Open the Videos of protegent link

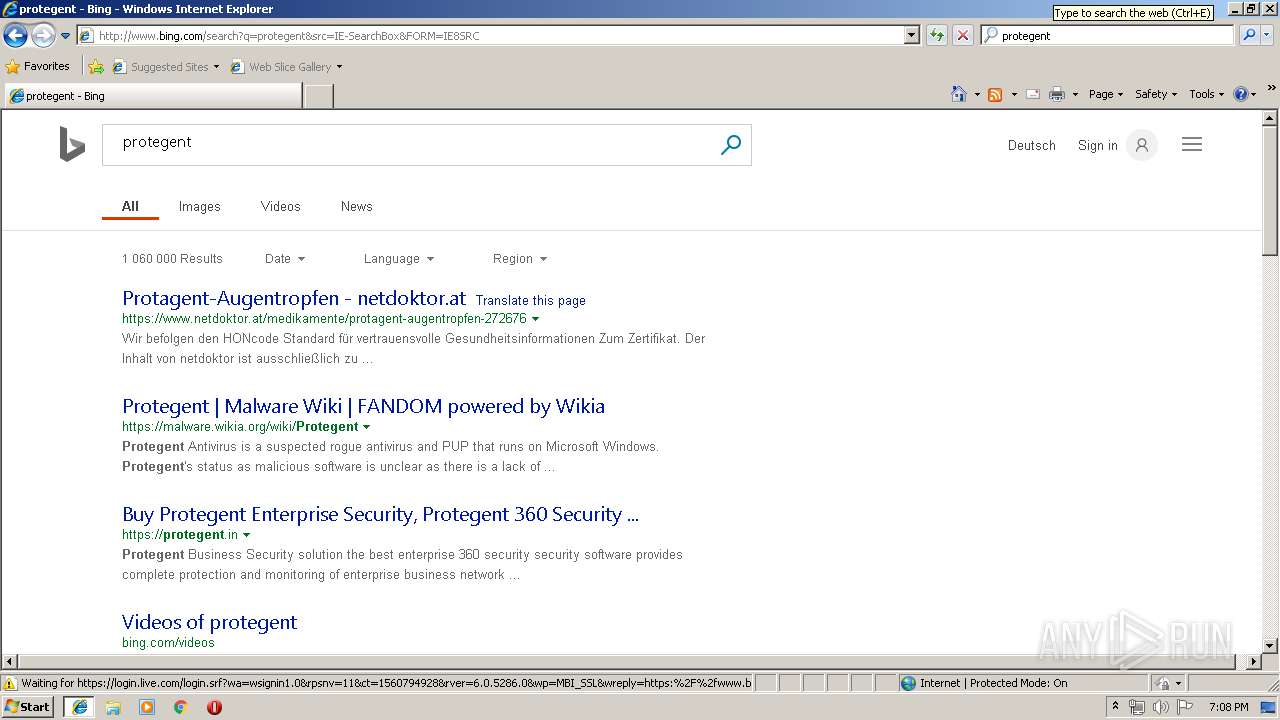point(209,622)
